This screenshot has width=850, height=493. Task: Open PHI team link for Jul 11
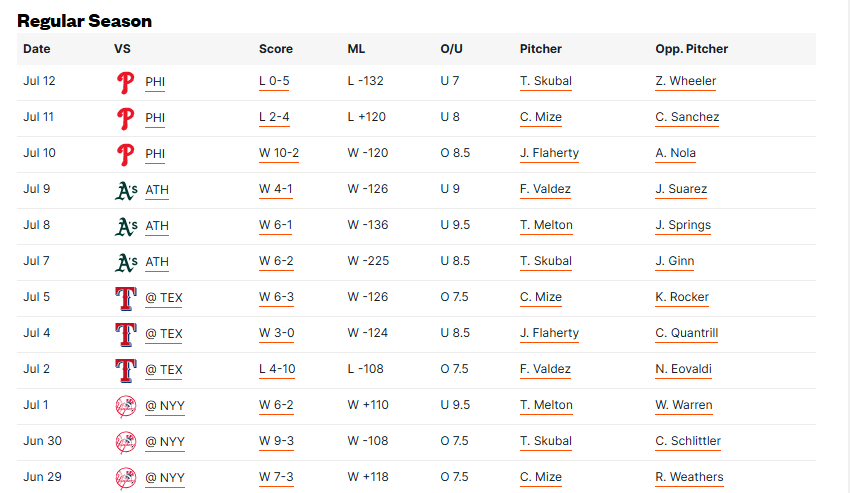[x=155, y=118]
